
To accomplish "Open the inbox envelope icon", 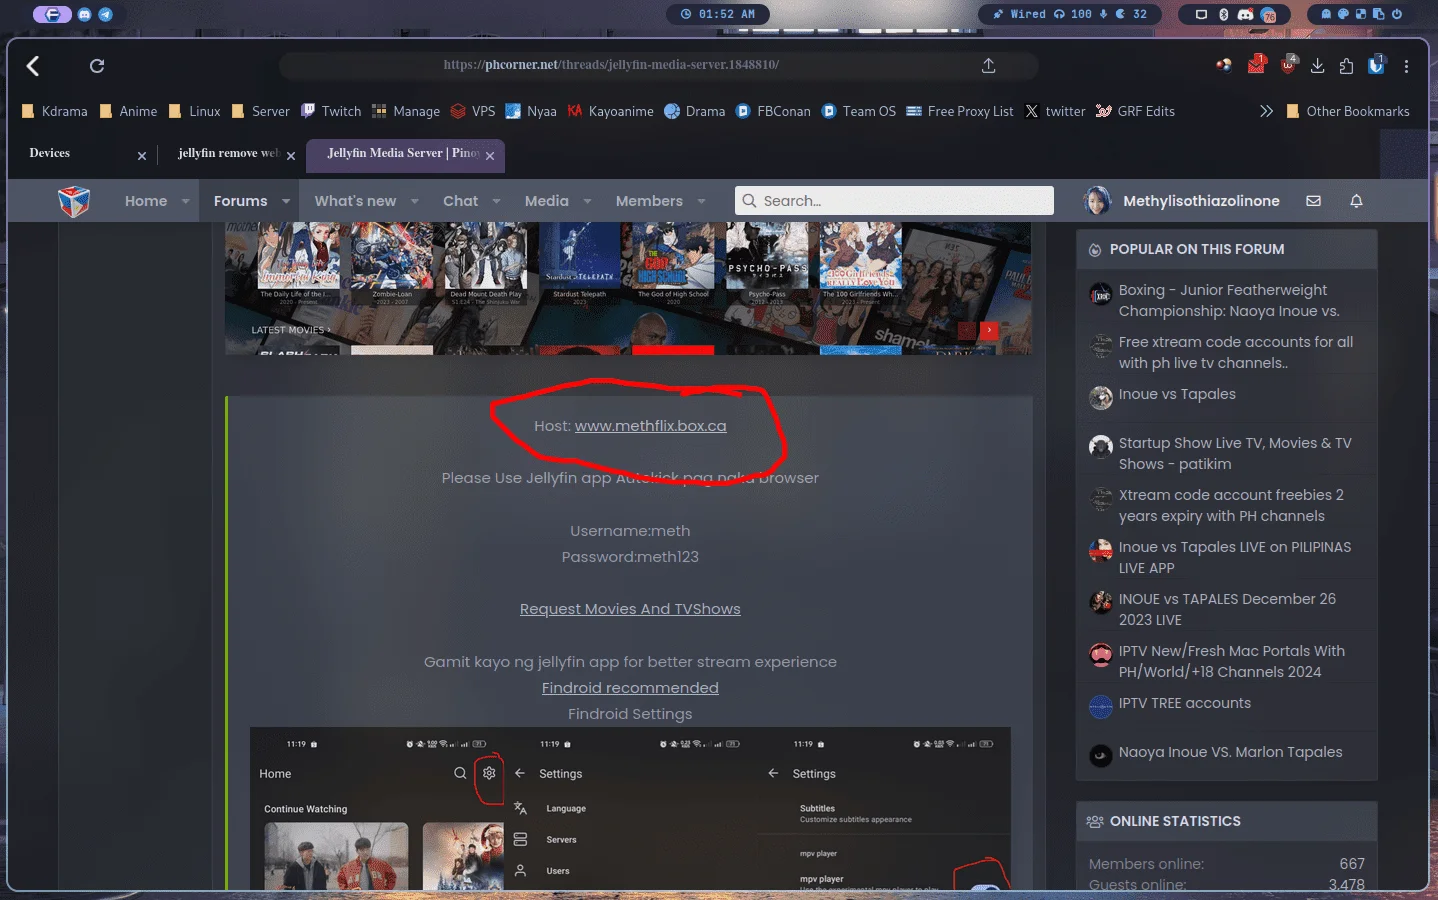I will [1314, 201].
